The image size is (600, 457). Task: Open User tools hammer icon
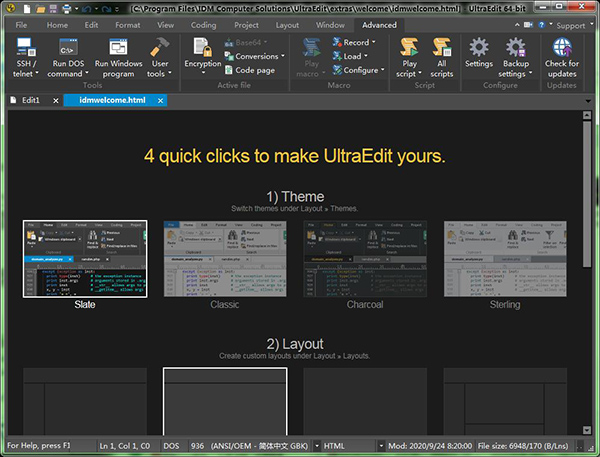point(160,47)
